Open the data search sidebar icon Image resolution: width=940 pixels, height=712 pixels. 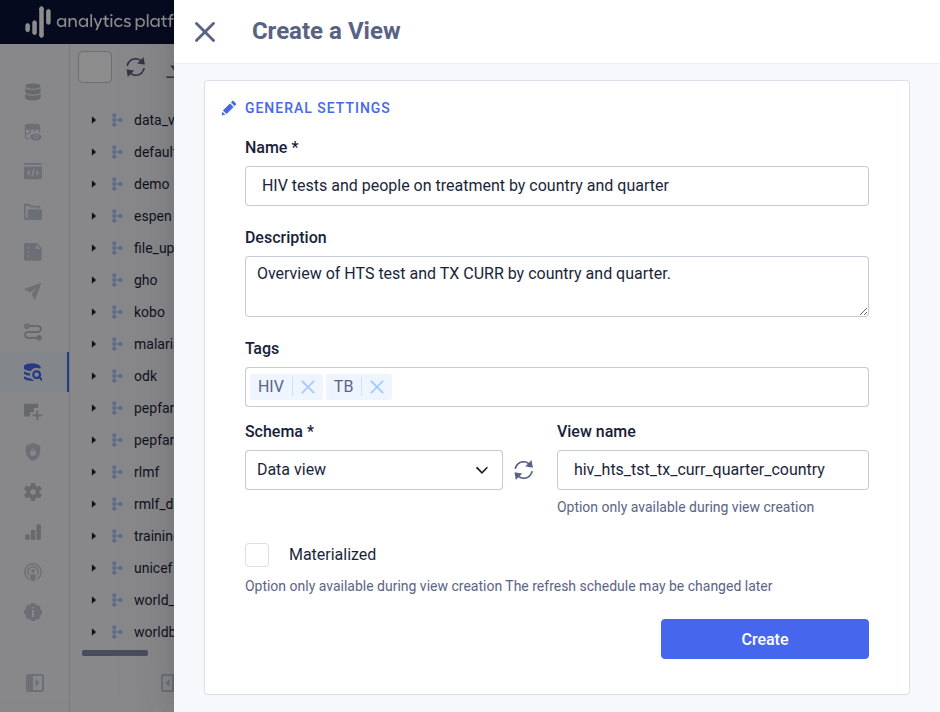[33, 372]
